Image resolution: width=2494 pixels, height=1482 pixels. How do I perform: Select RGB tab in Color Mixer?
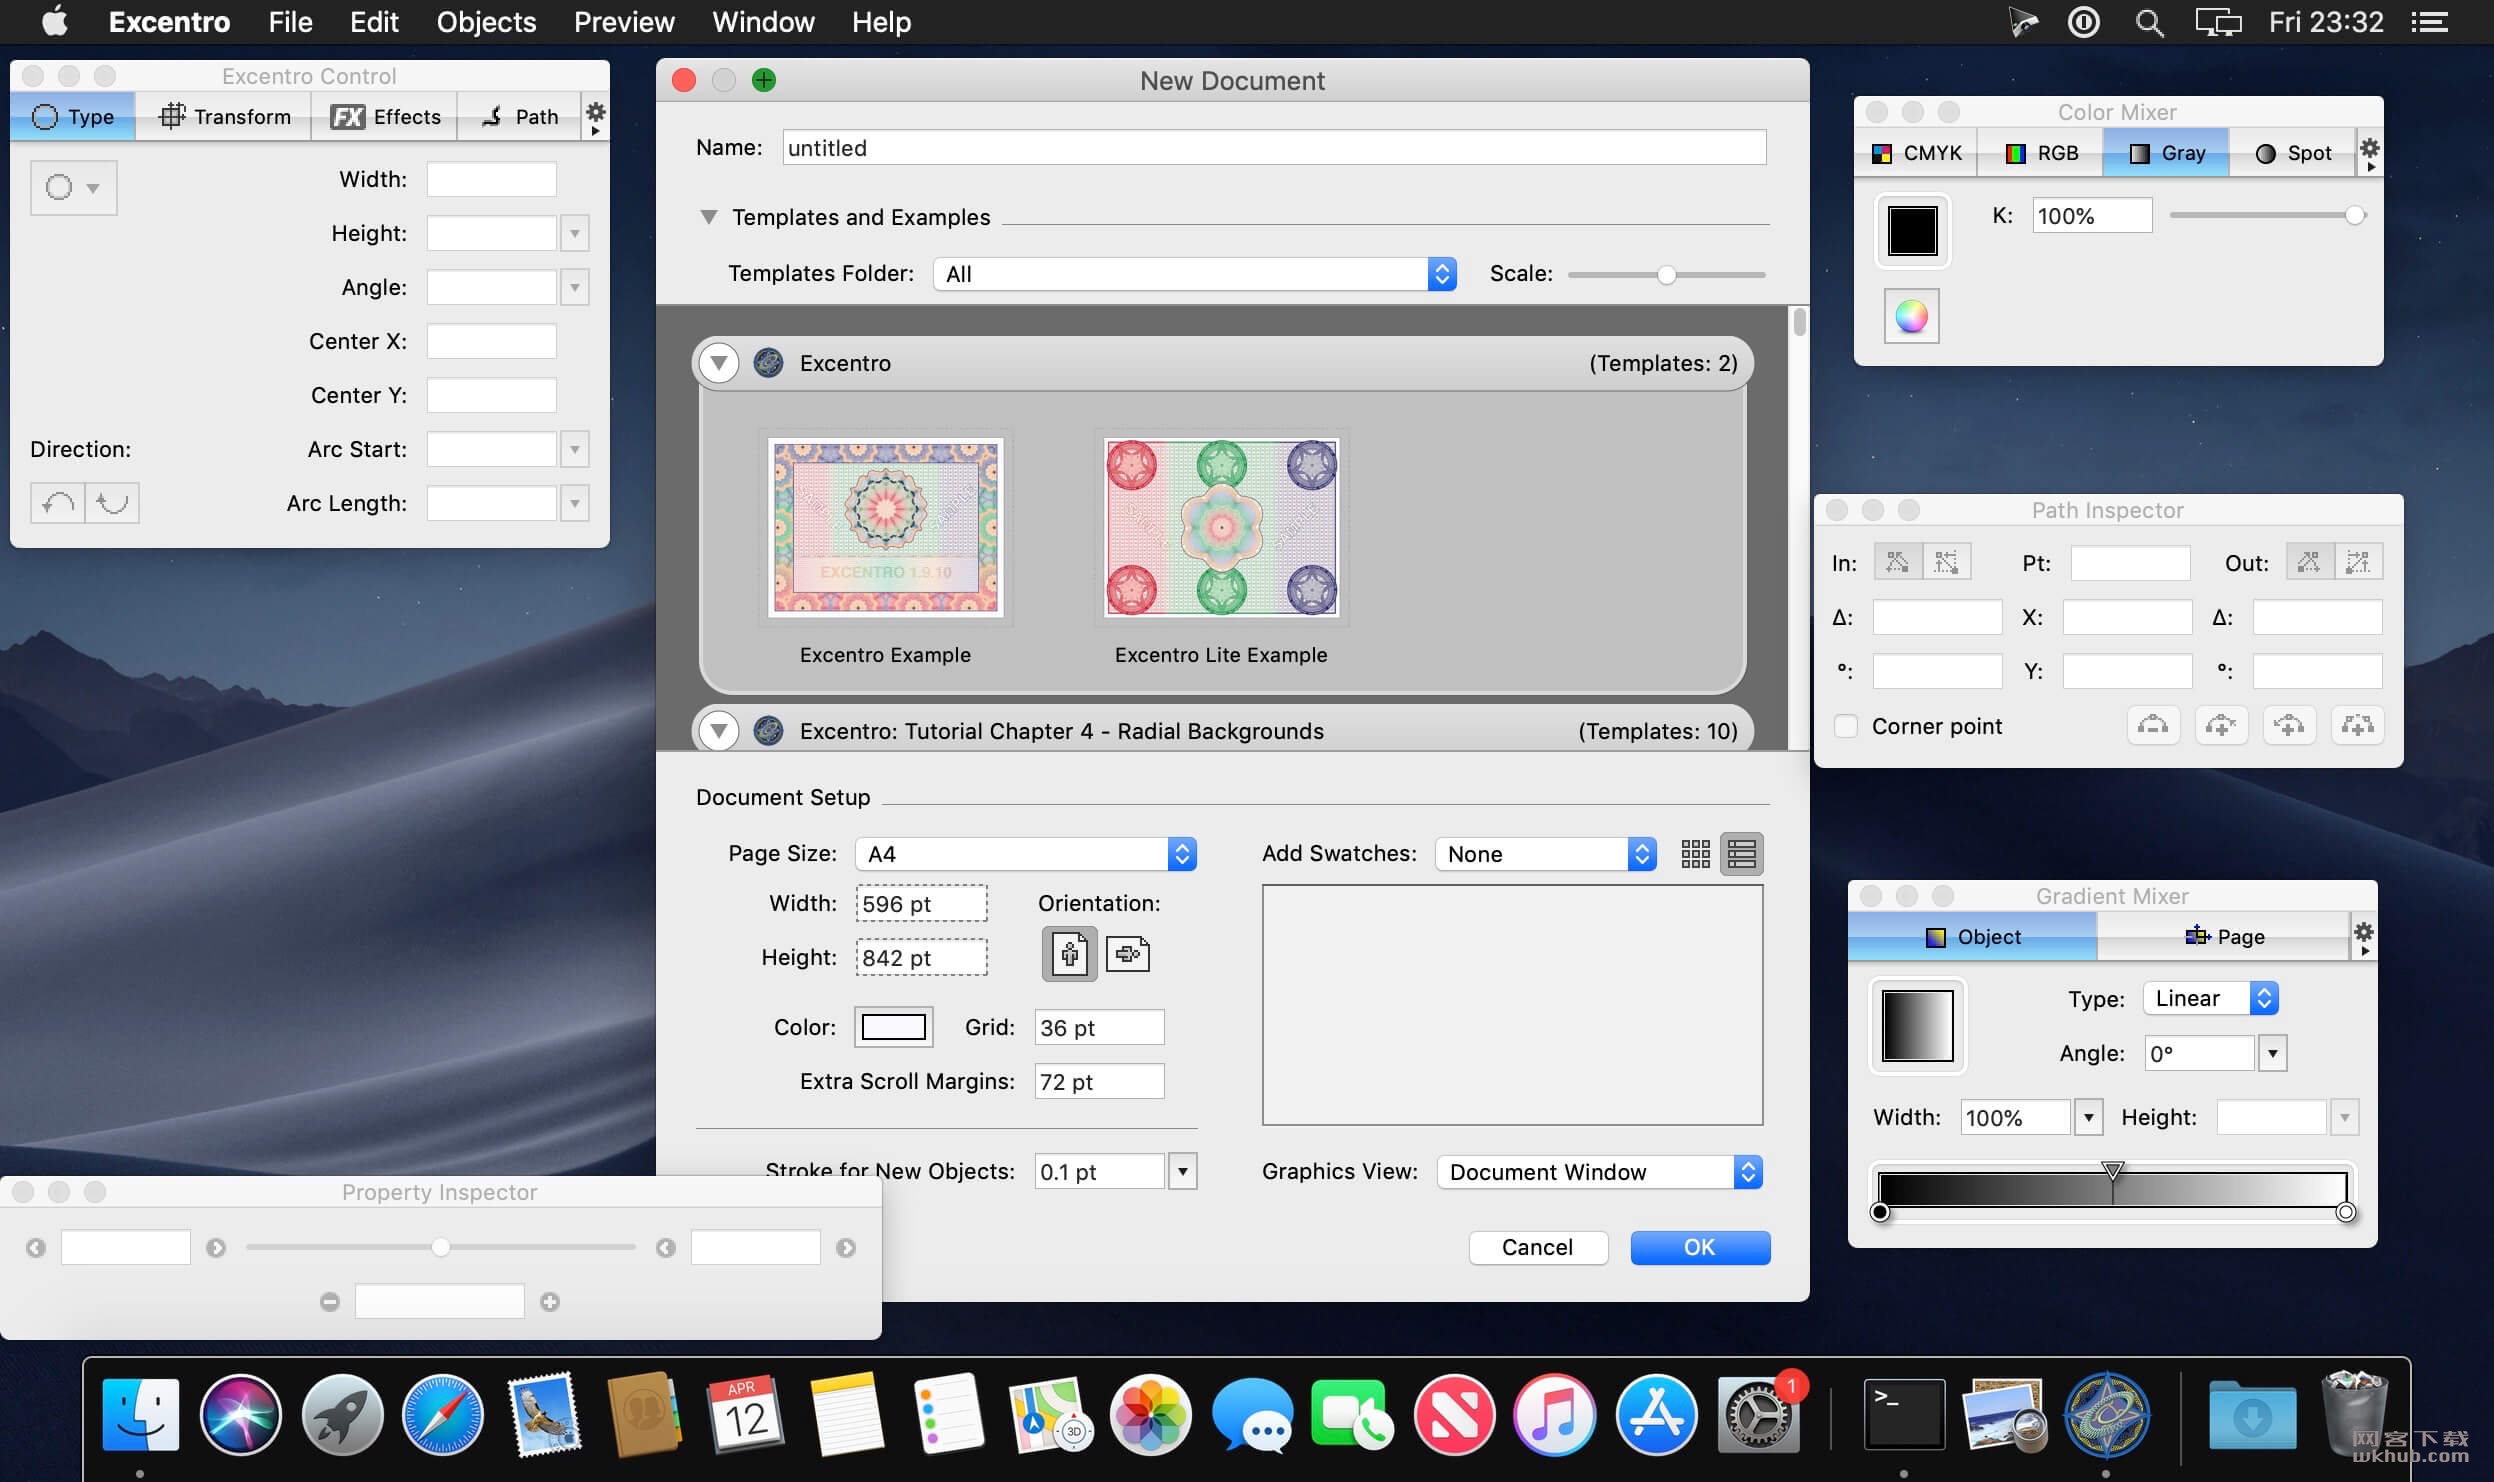click(x=2041, y=153)
